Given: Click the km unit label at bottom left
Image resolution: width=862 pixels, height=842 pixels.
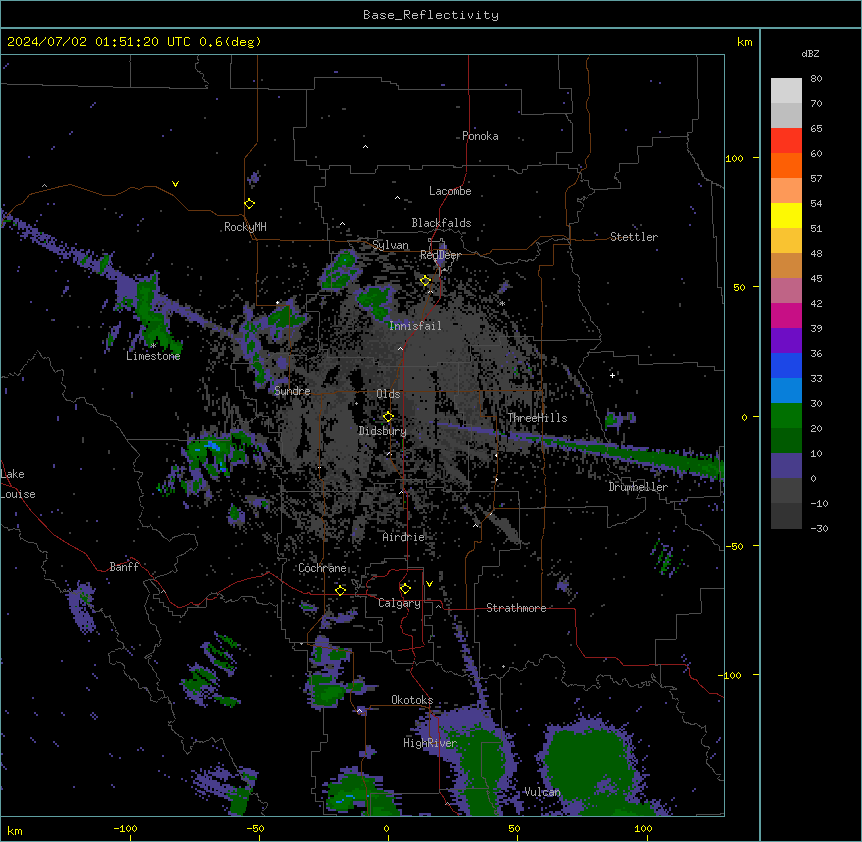Looking at the screenshot, I should [15, 830].
